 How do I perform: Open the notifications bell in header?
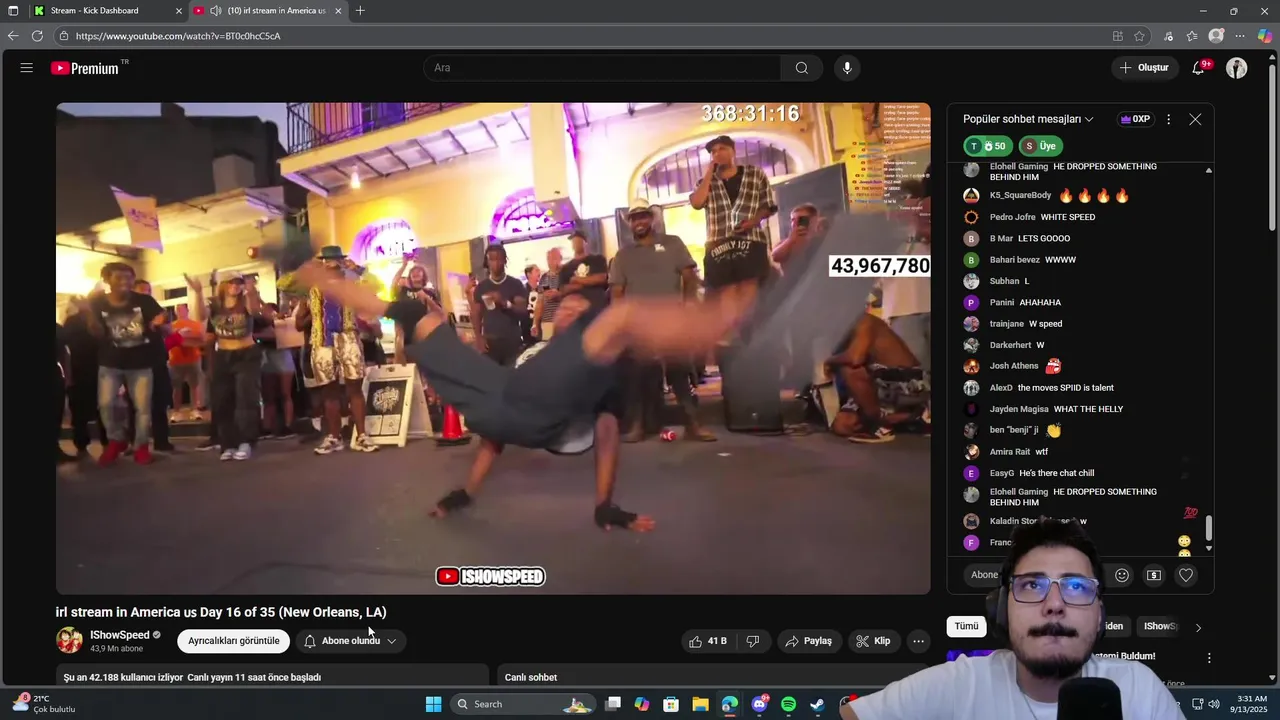1199,68
